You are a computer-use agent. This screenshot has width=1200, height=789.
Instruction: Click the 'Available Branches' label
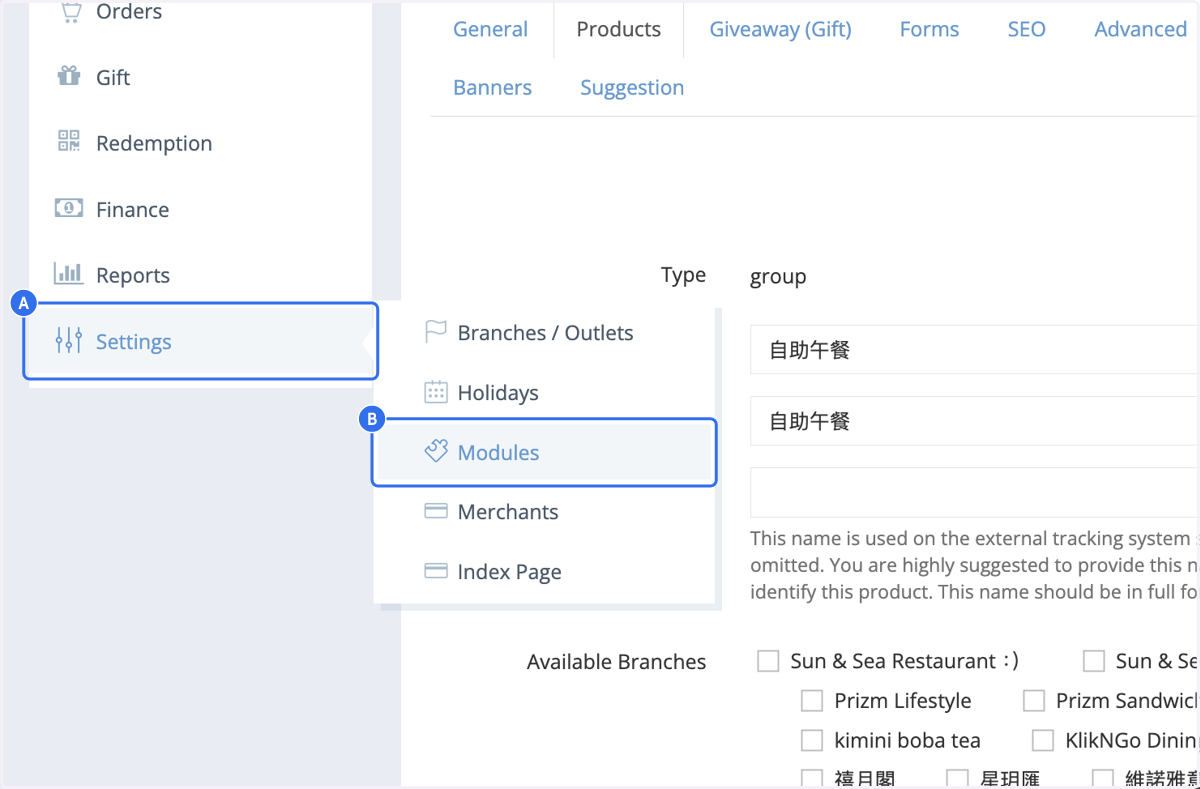tap(616, 662)
